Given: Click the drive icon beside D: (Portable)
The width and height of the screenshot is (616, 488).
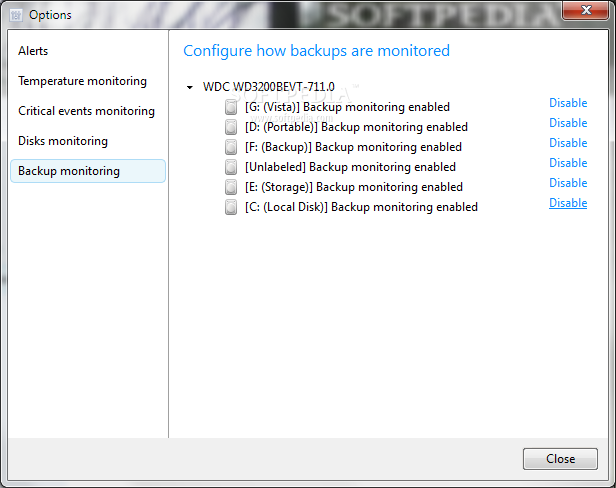Looking at the screenshot, I should [x=231, y=127].
